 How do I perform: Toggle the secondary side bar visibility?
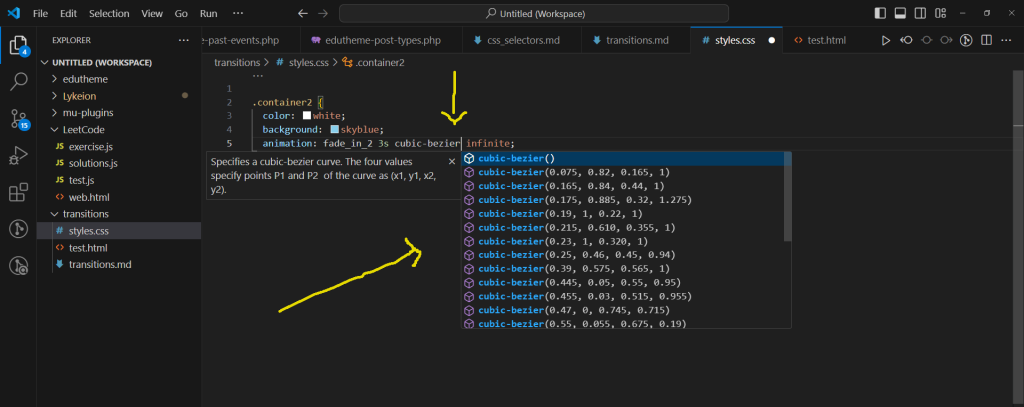921,13
